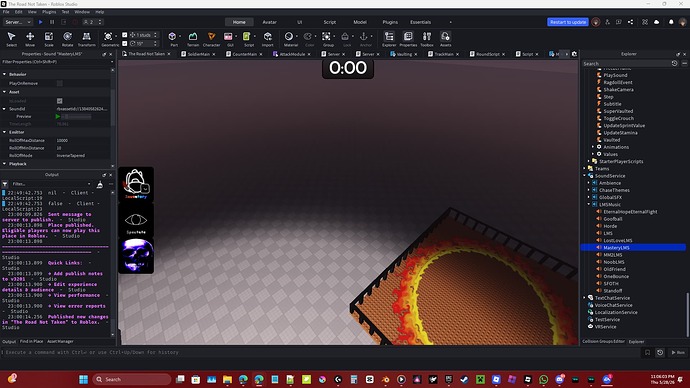Click Restart to update button
This screenshot has height=388, width=690.
[x=568, y=22]
